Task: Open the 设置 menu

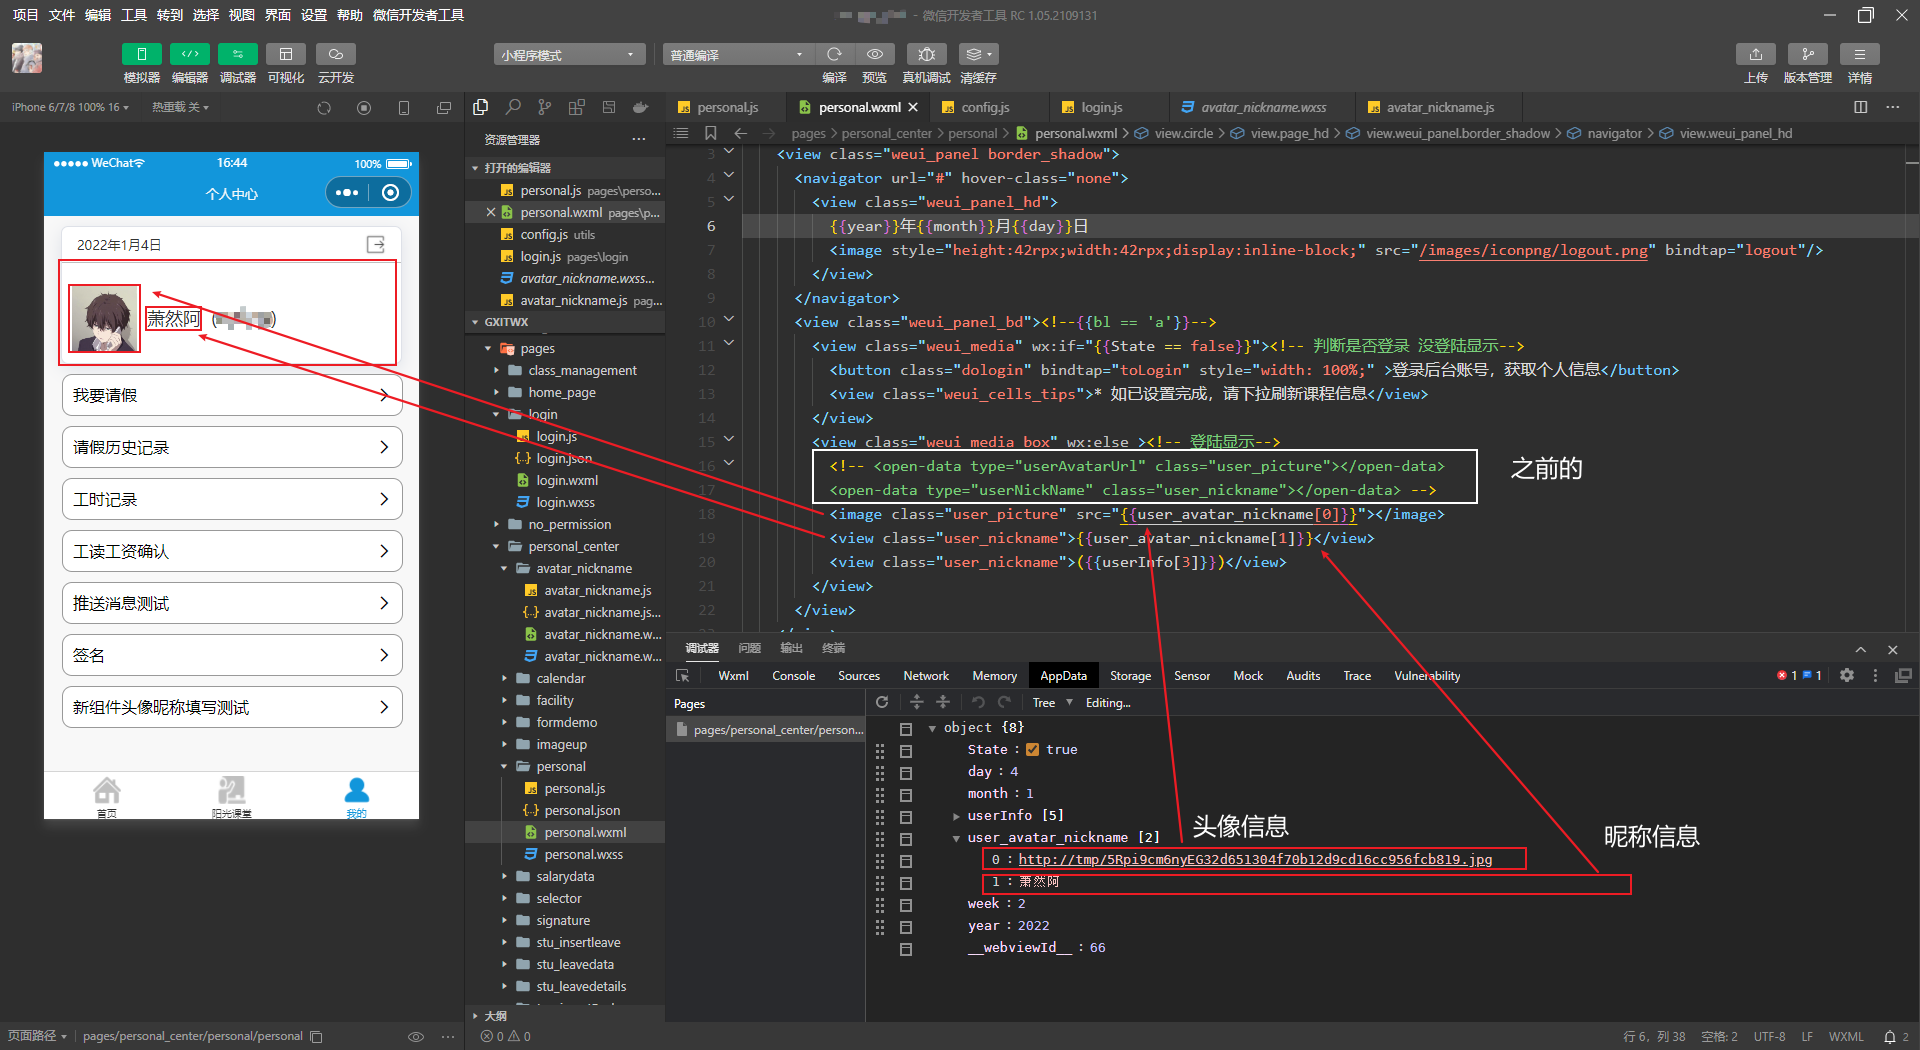Action: [x=314, y=15]
